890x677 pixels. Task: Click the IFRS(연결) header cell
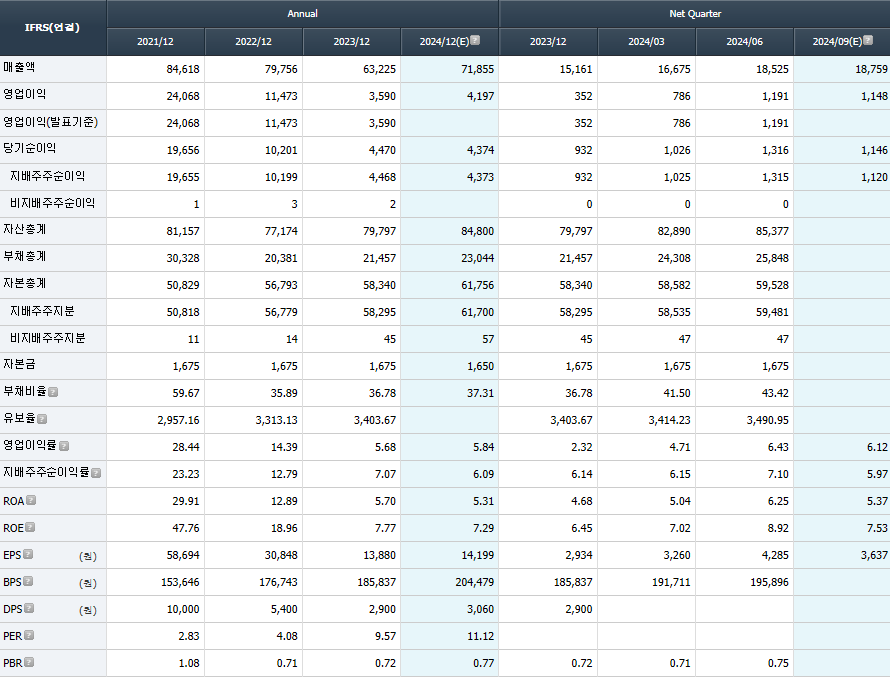(x=52, y=28)
